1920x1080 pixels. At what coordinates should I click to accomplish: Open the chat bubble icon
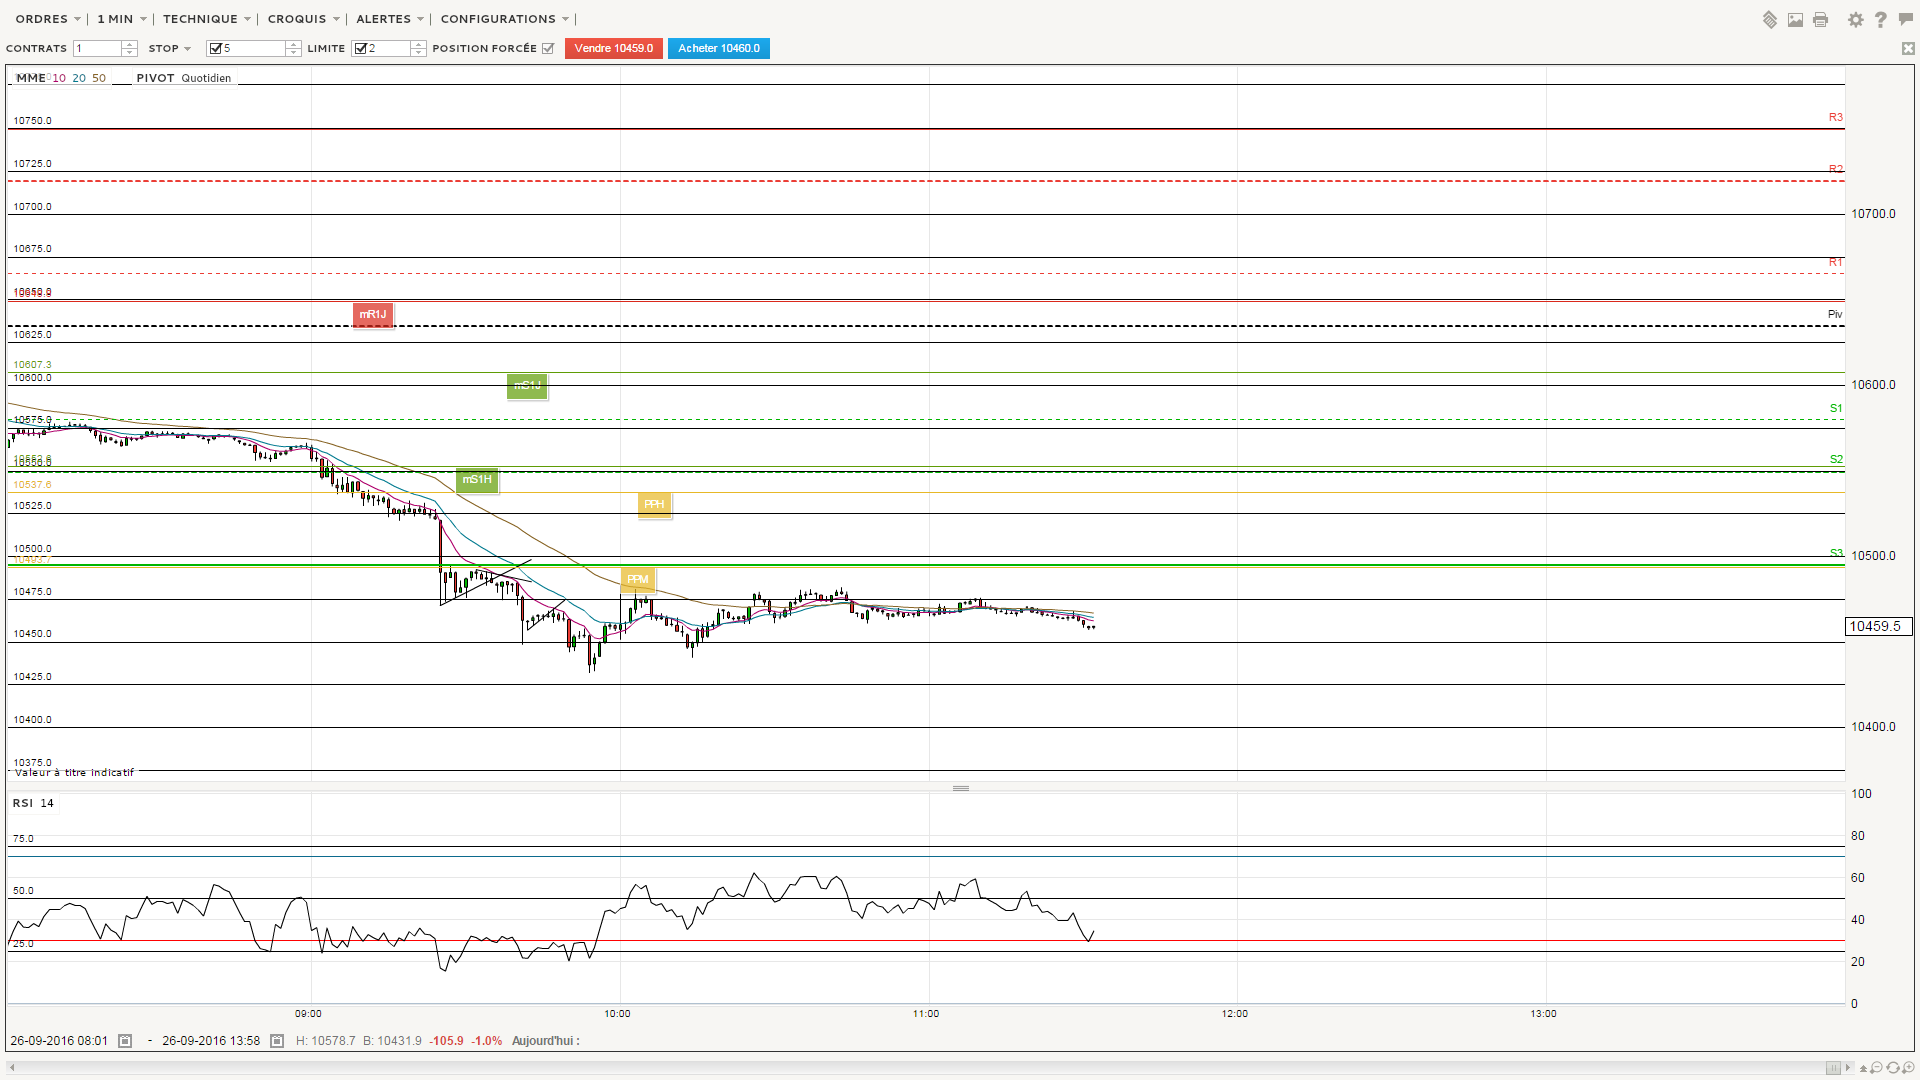pyautogui.click(x=1905, y=20)
